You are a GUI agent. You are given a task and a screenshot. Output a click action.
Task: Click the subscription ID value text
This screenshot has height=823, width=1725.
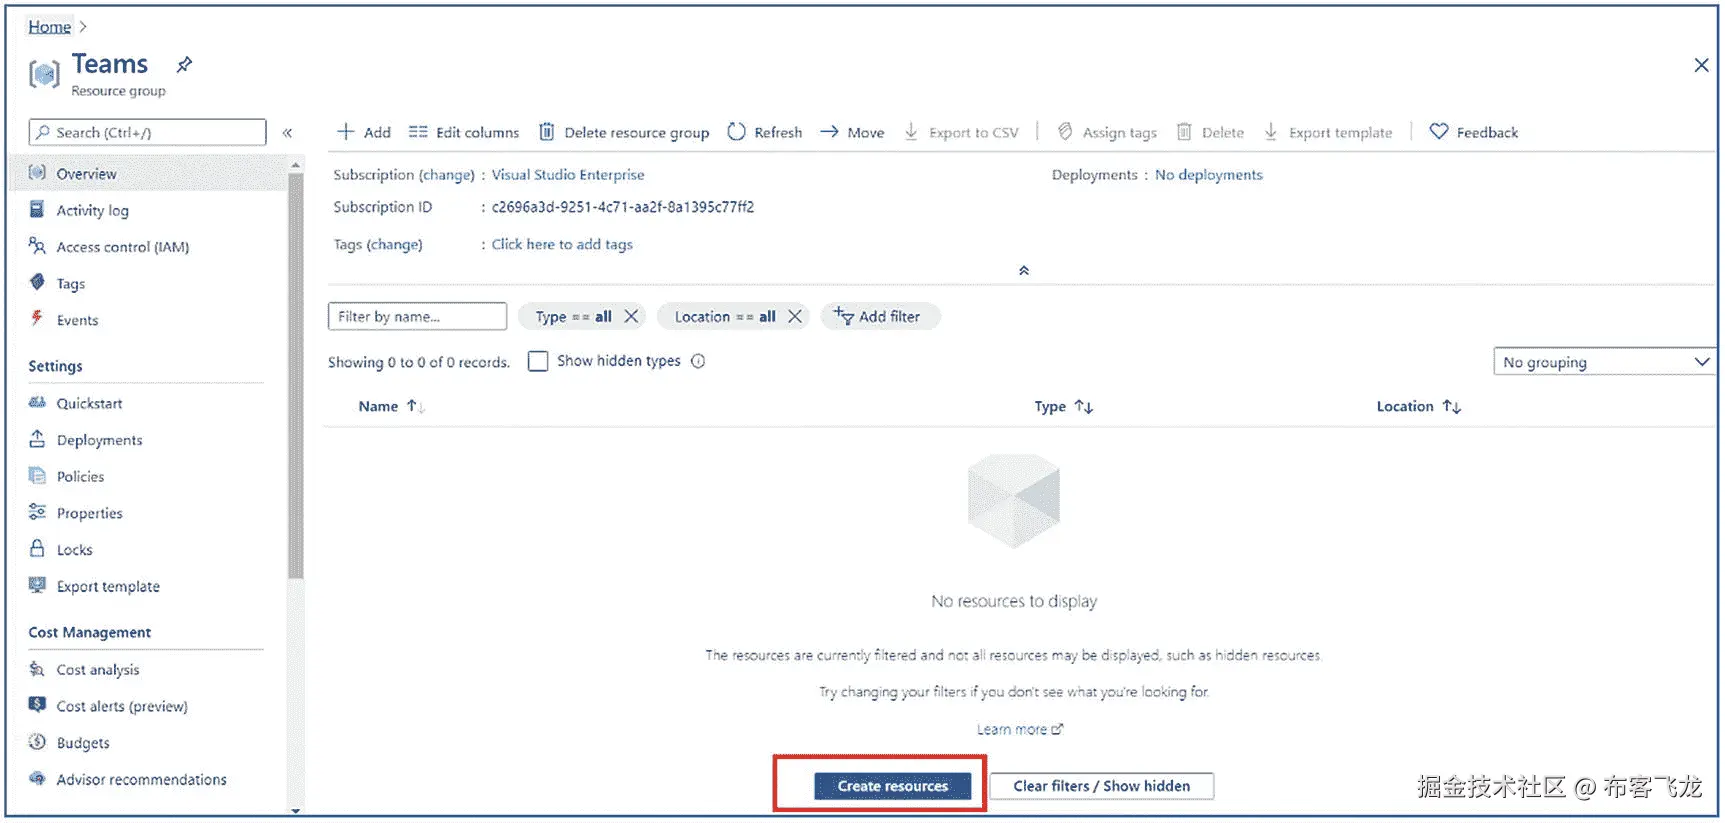click(623, 207)
